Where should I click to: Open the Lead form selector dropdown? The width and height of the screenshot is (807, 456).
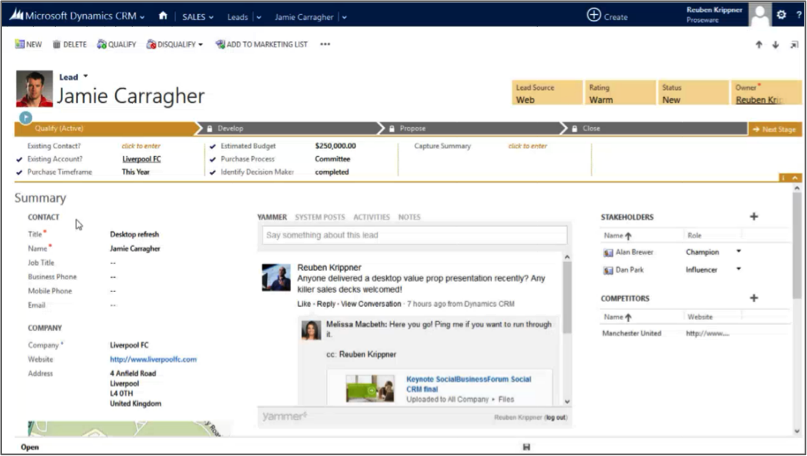coord(85,76)
